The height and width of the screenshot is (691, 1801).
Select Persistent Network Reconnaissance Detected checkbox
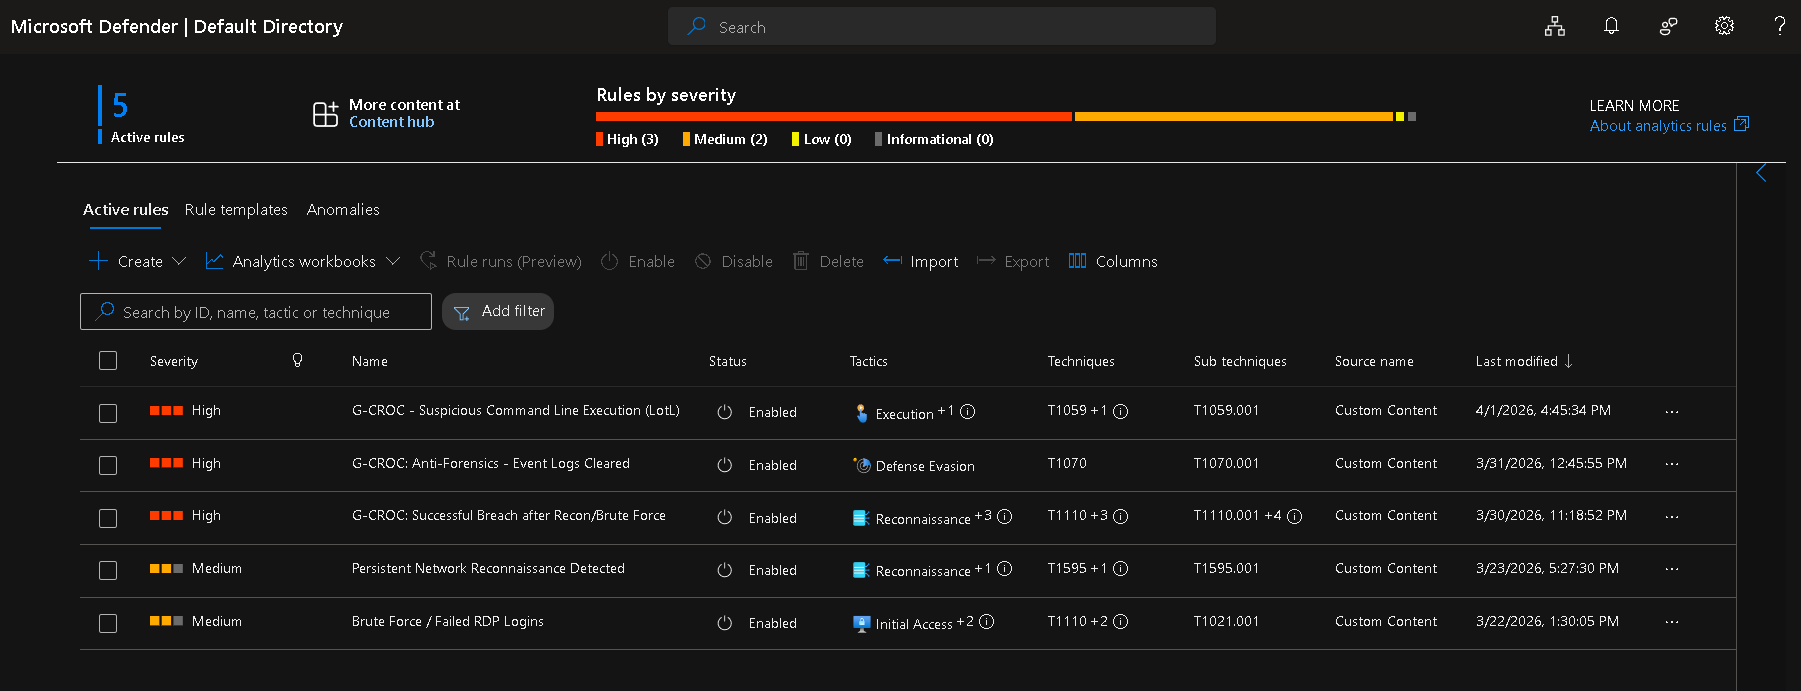pyautogui.click(x=108, y=570)
